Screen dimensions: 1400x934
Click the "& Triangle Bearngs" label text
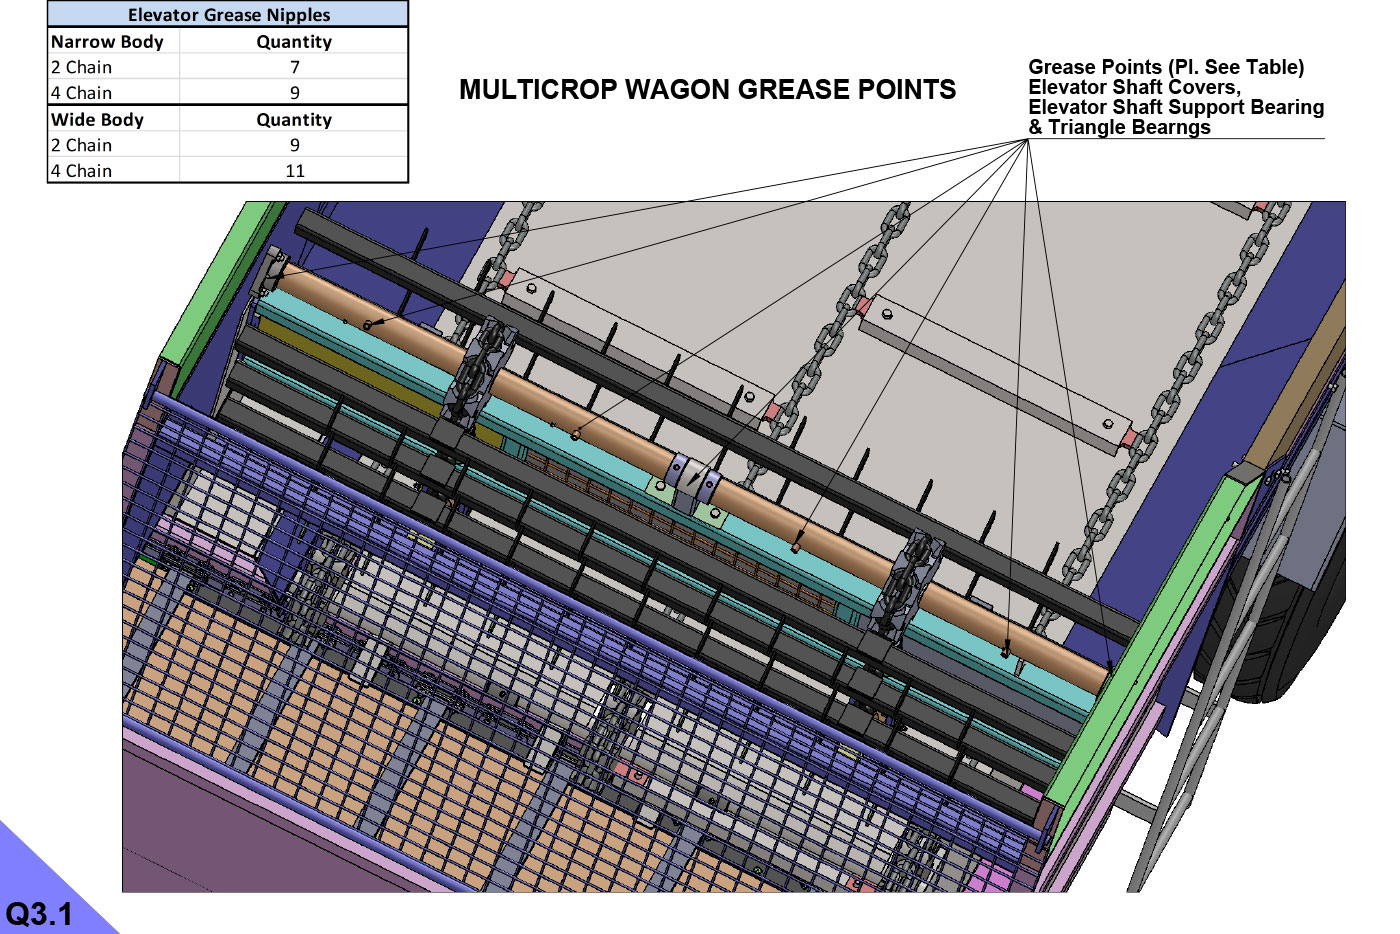coord(1119,127)
